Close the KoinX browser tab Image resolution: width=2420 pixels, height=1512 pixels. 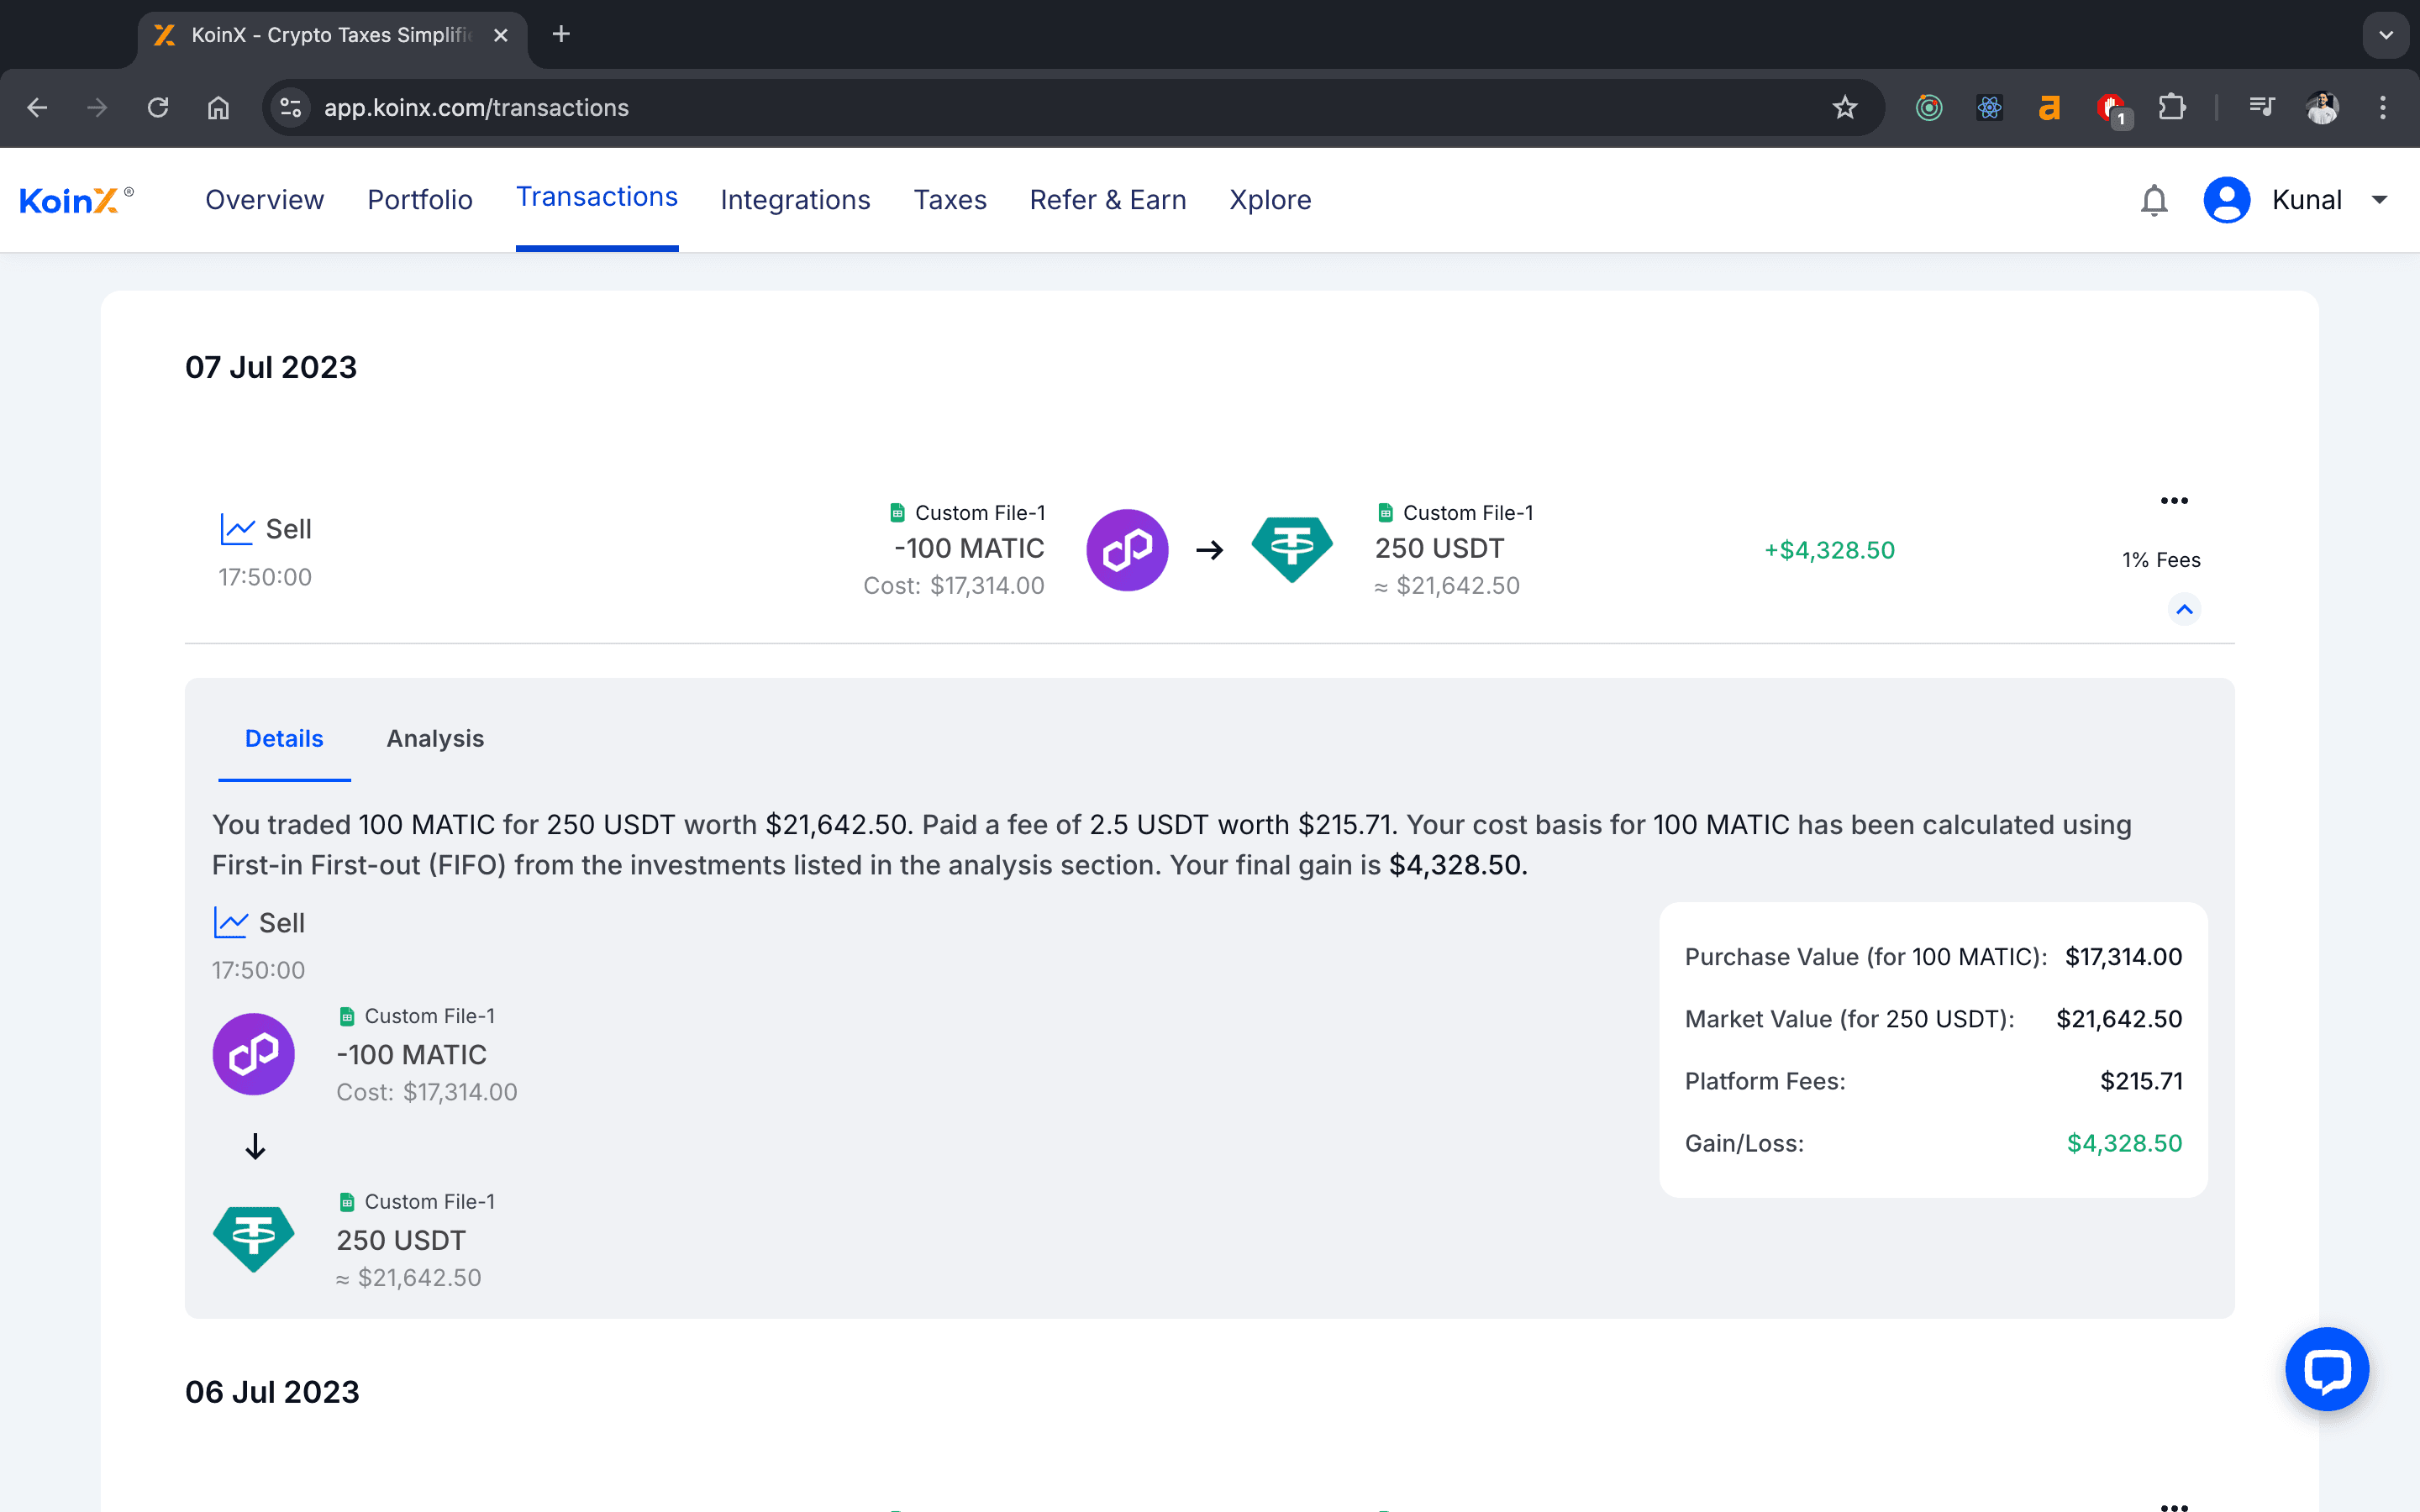pos(501,35)
